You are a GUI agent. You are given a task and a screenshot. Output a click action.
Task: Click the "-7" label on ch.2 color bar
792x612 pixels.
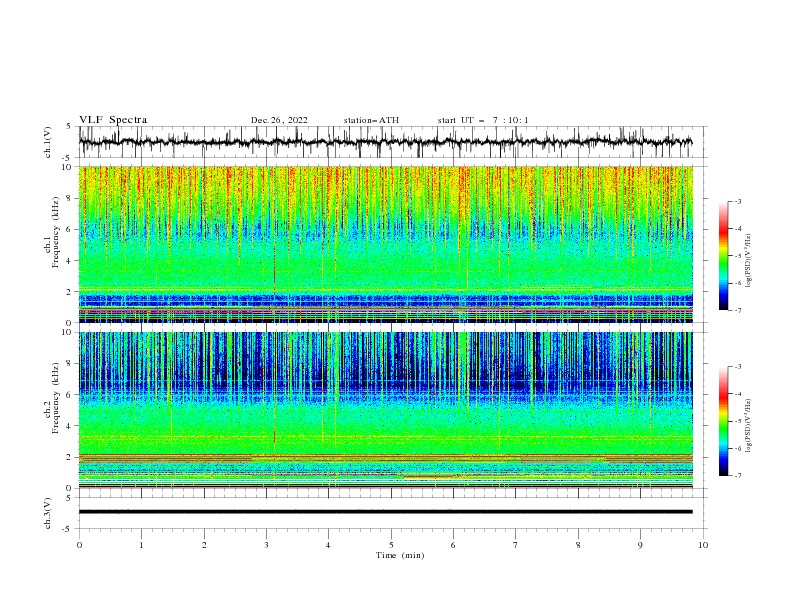738,476
